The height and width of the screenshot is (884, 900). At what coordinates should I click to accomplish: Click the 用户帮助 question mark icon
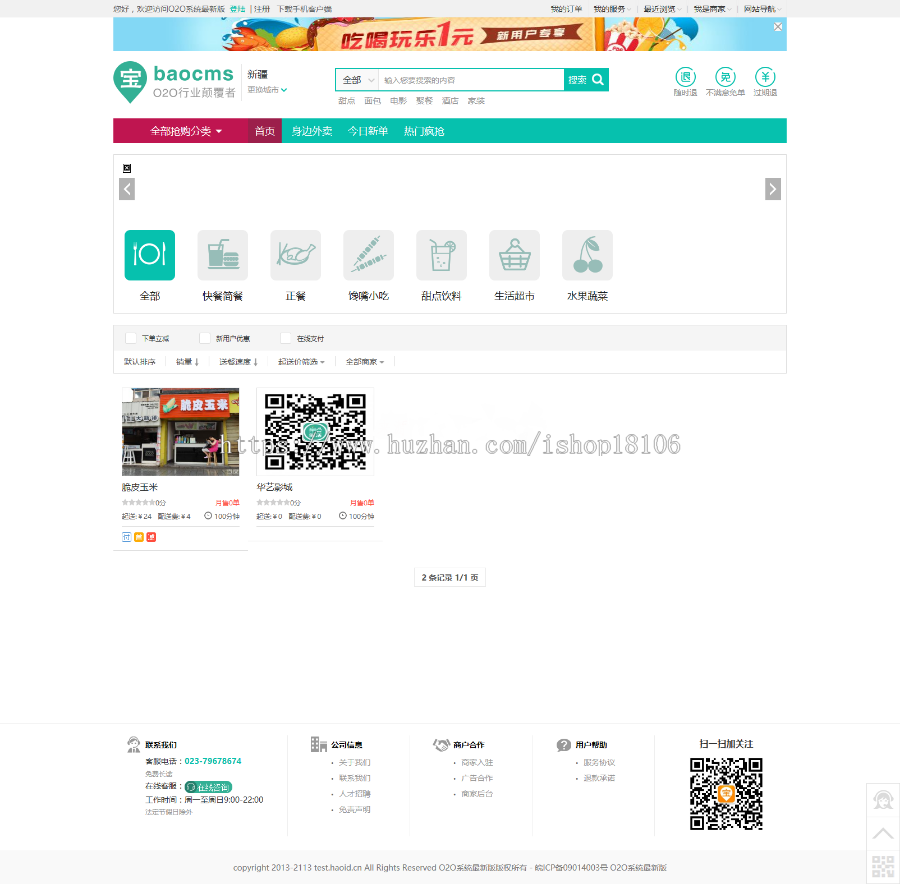[563, 745]
